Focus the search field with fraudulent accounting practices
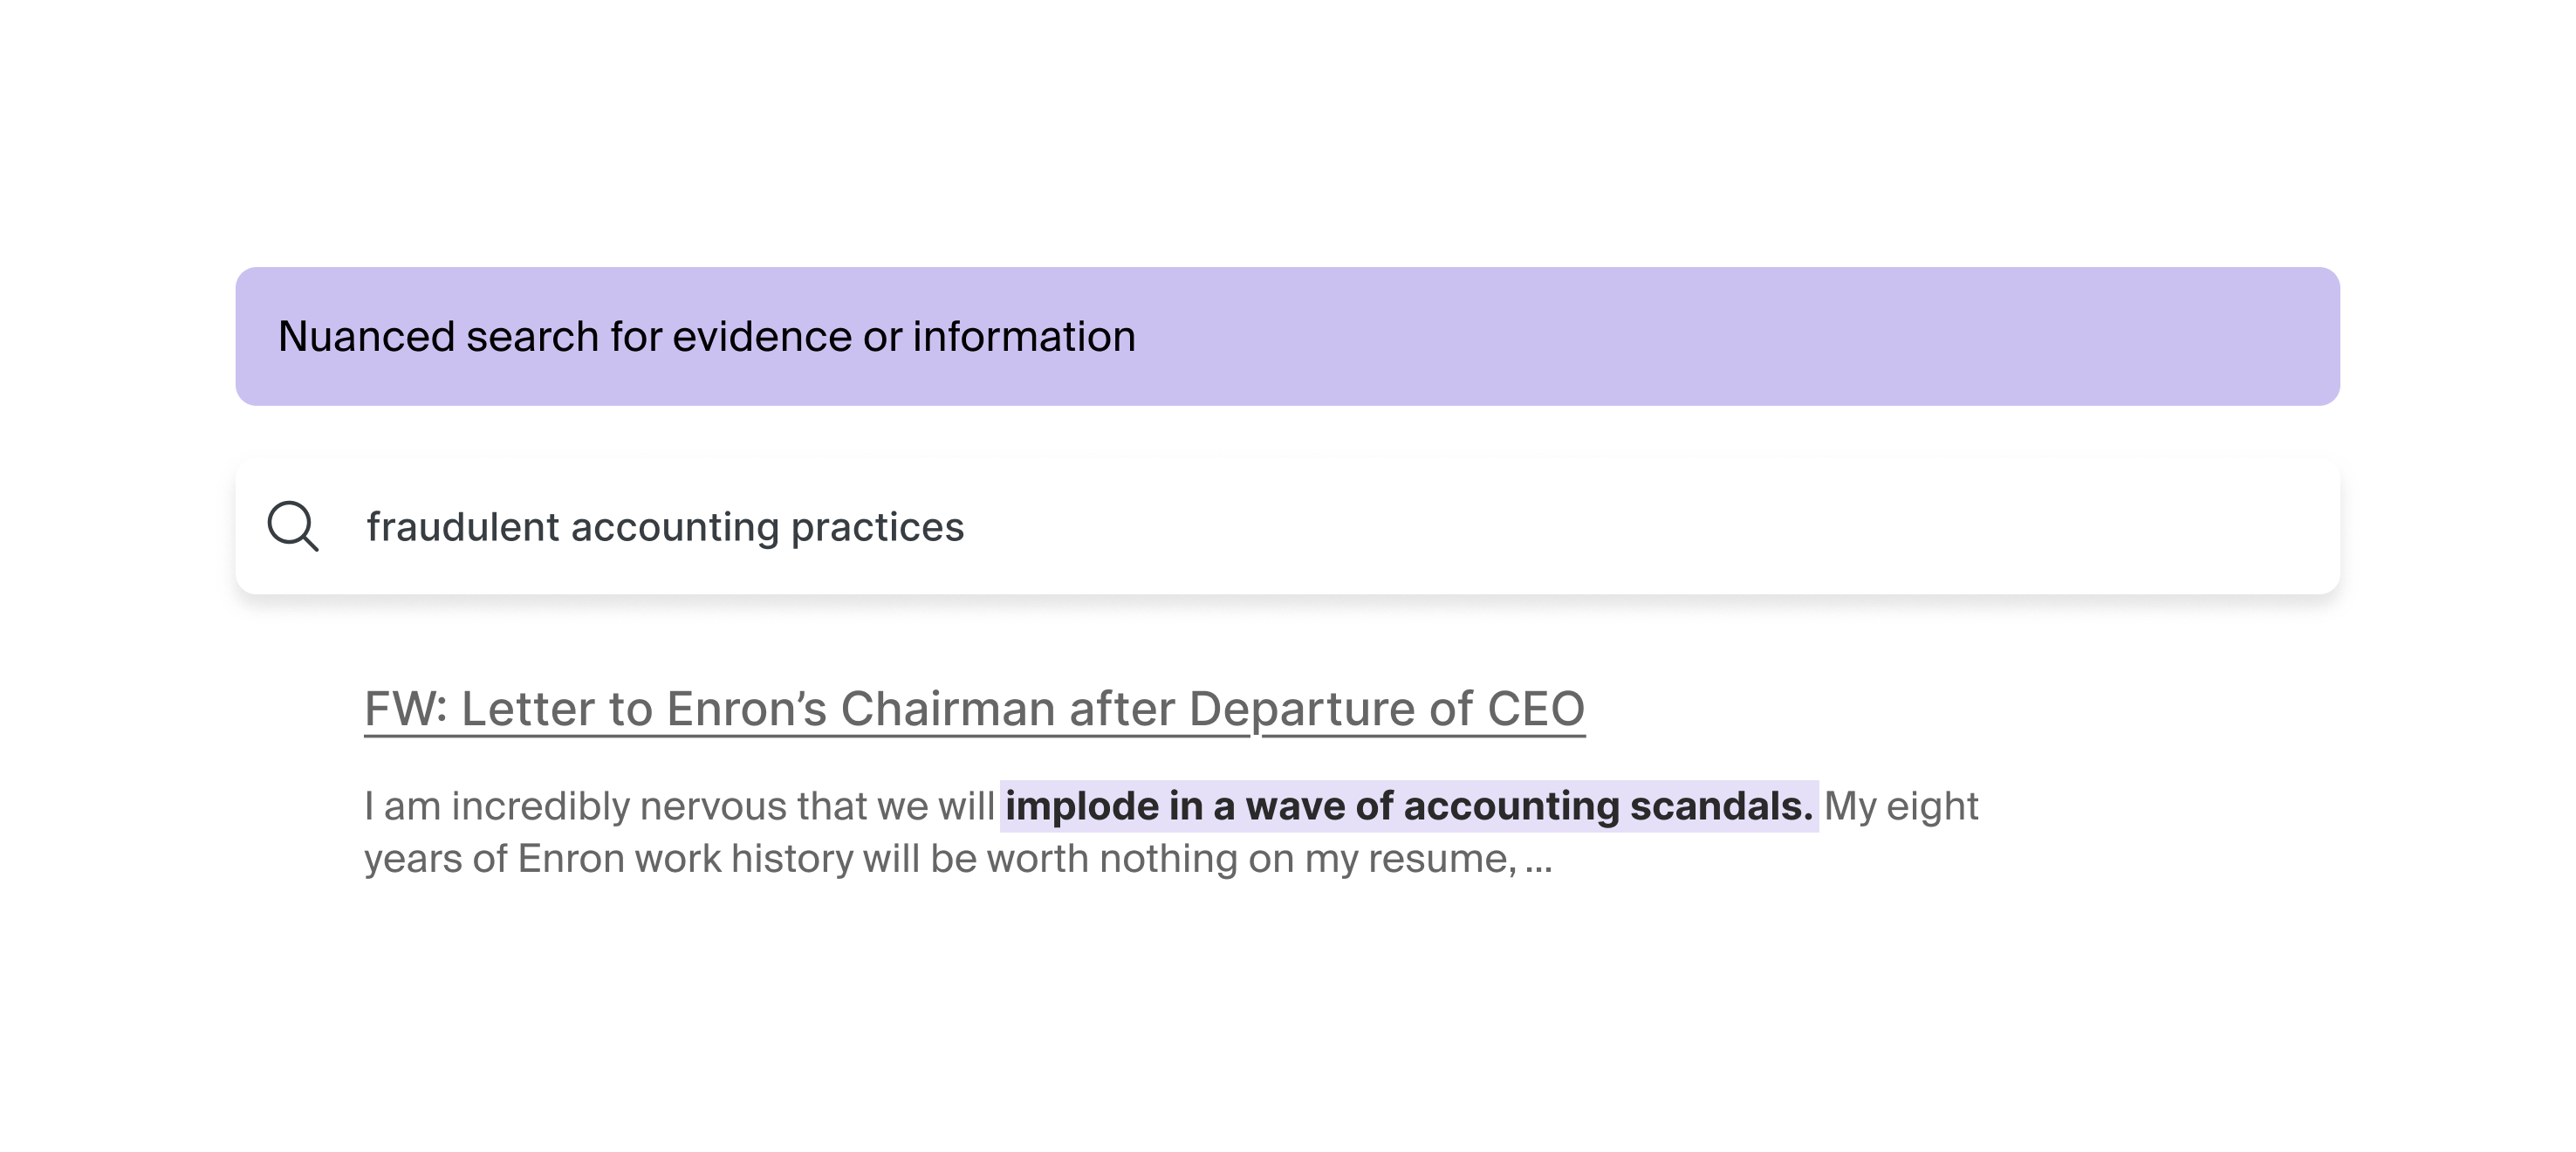The height and width of the screenshot is (1152, 2576). [1287, 526]
